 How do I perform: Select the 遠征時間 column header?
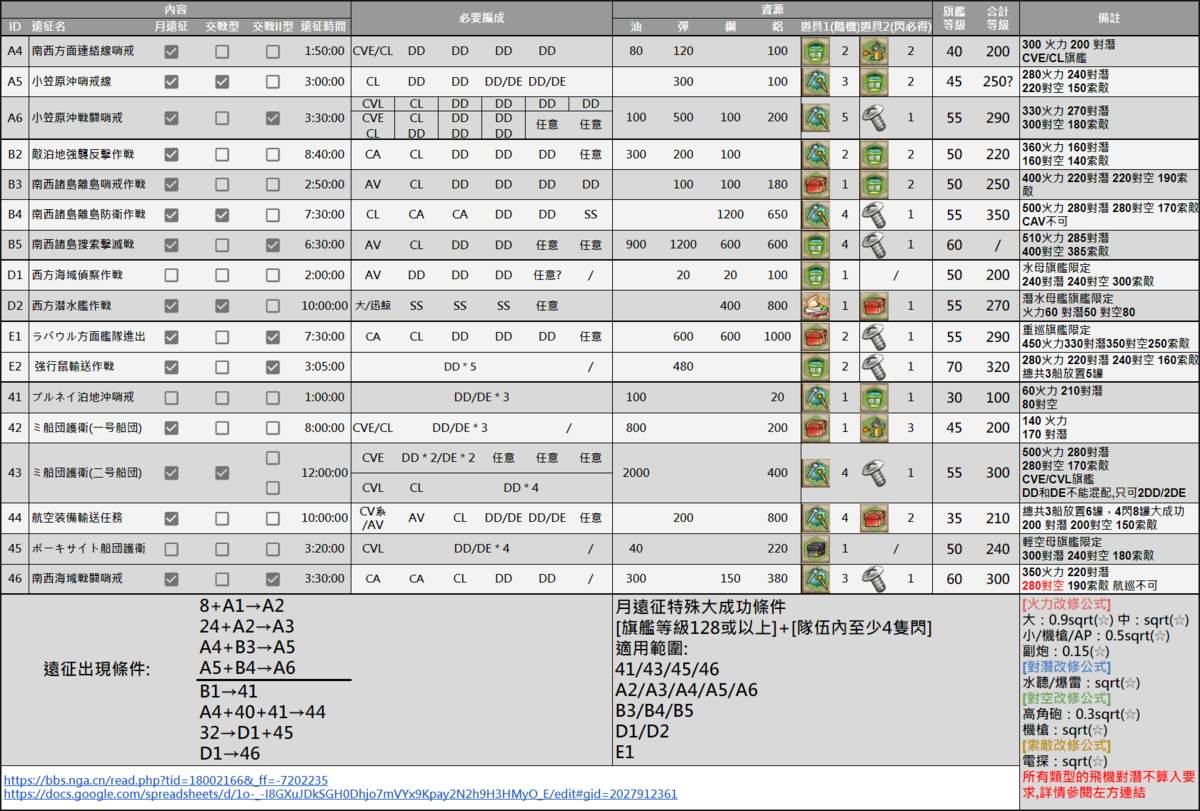click(x=322, y=23)
